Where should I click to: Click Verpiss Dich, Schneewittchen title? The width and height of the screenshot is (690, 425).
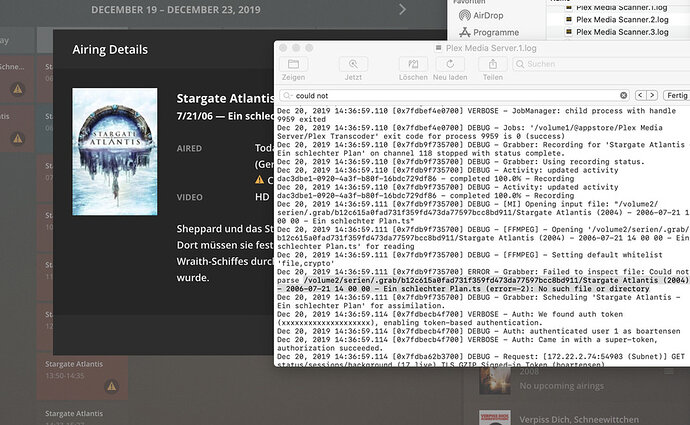pos(579,419)
